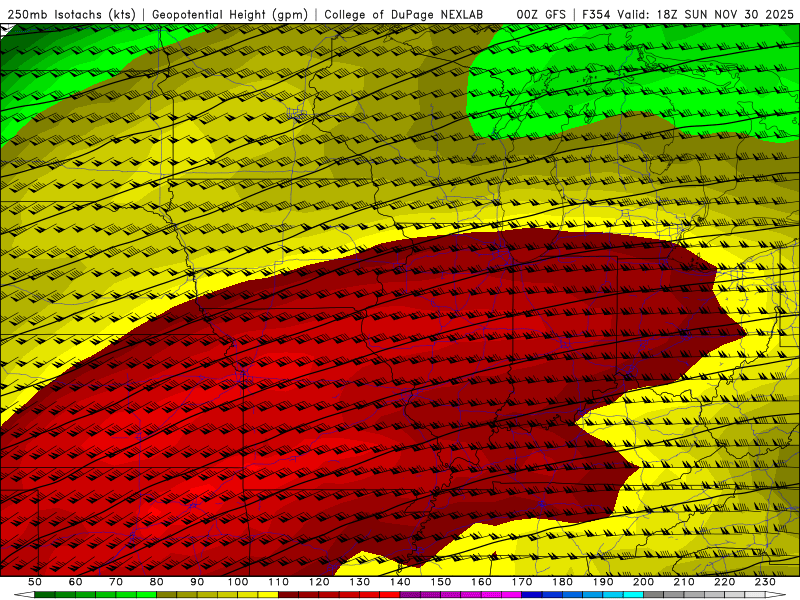Select the bright red legend swatch before 140
This screenshot has height=600, width=800.
(390, 595)
